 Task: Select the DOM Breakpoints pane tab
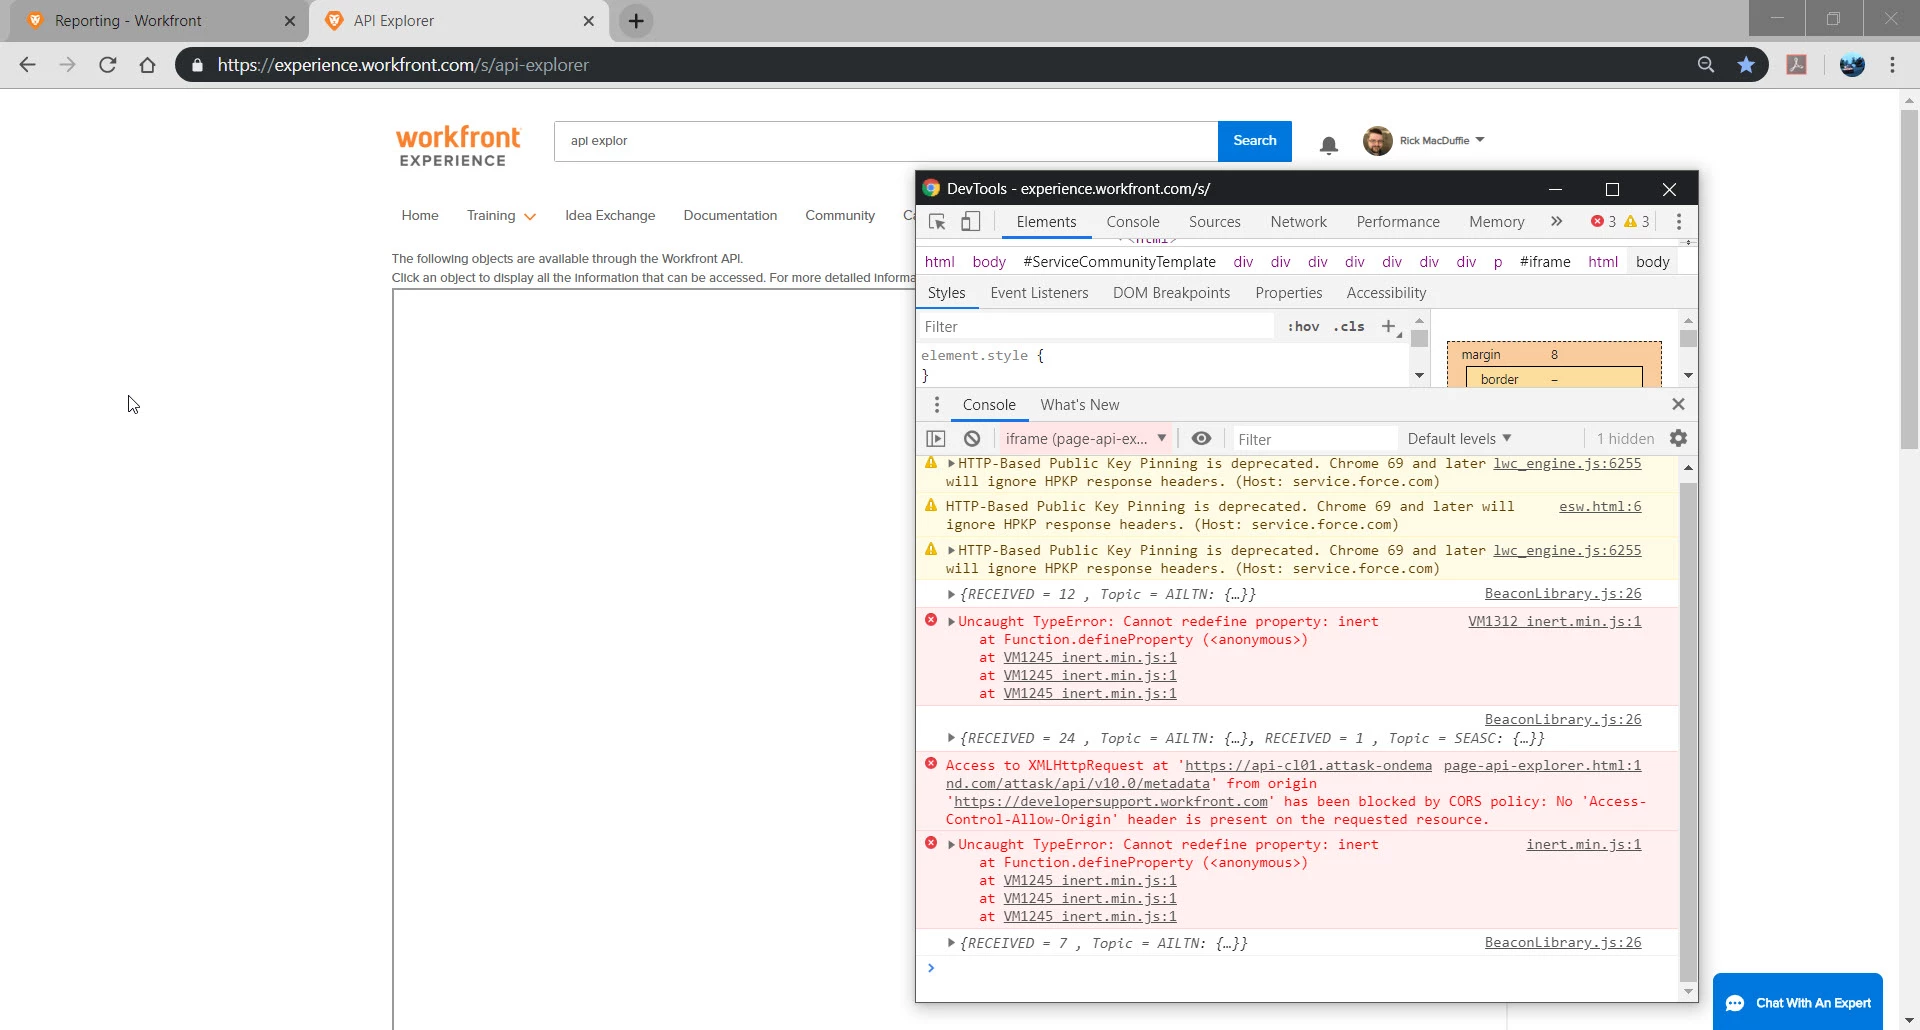(x=1171, y=293)
